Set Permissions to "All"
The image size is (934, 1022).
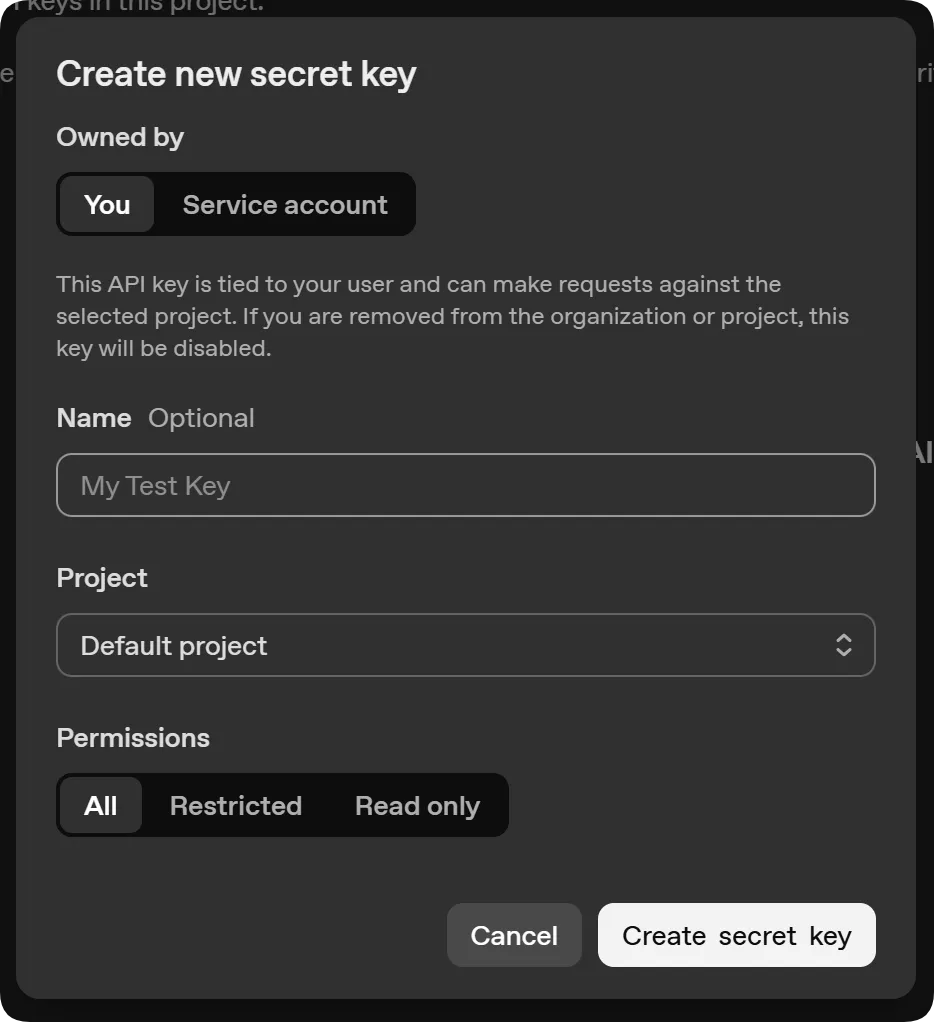100,805
